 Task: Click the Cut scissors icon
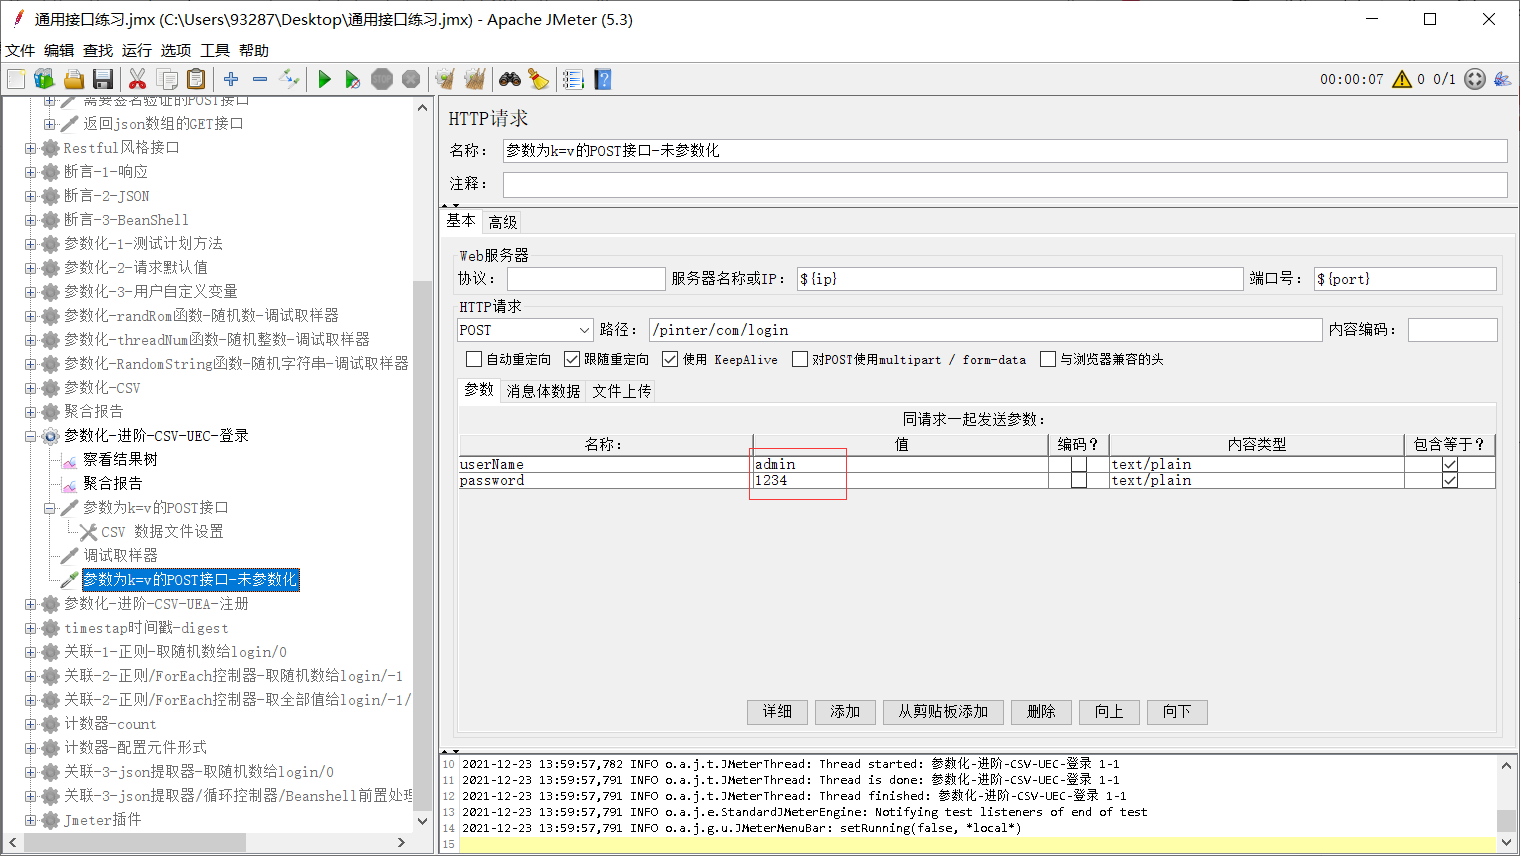click(138, 79)
